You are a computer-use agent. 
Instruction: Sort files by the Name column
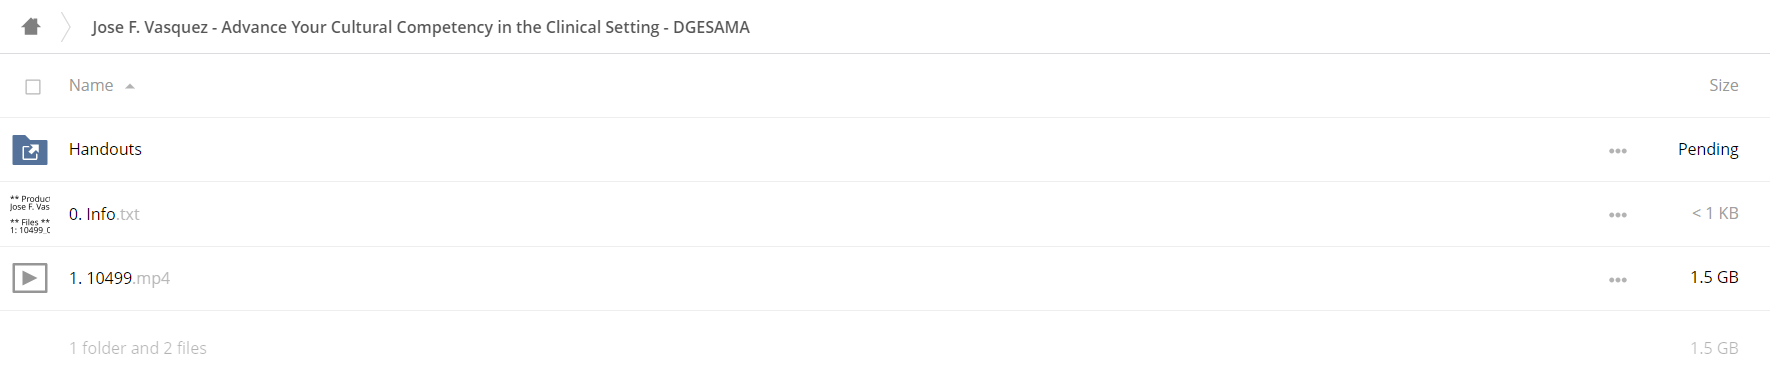pyautogui.click(x=91, y=86)
